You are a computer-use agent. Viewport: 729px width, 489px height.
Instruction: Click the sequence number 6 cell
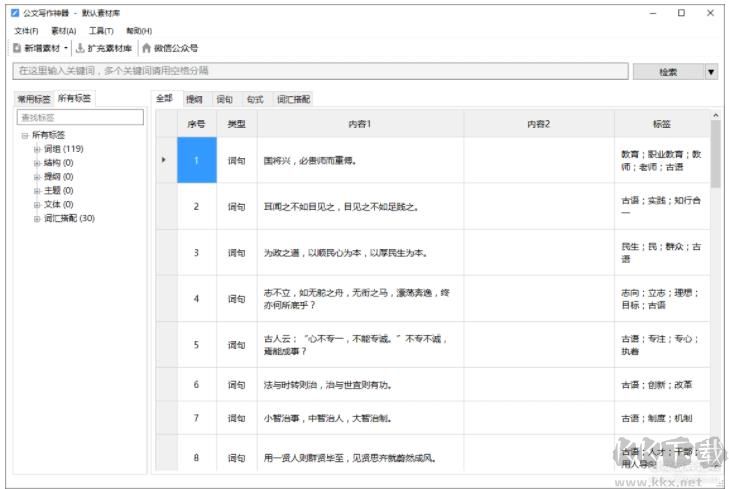(x=197, y=385)
